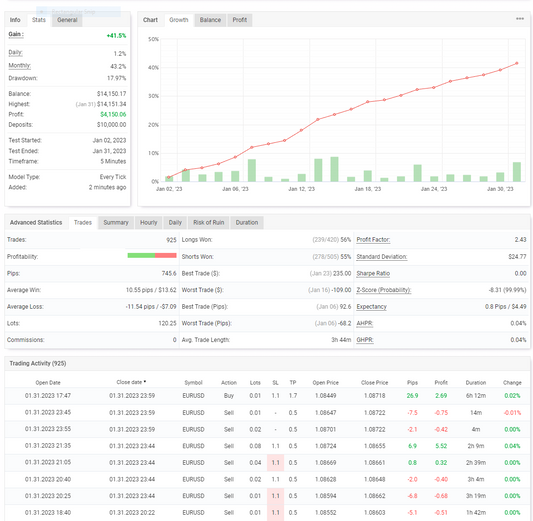Sort trades by Symbol column

[193, 383]
